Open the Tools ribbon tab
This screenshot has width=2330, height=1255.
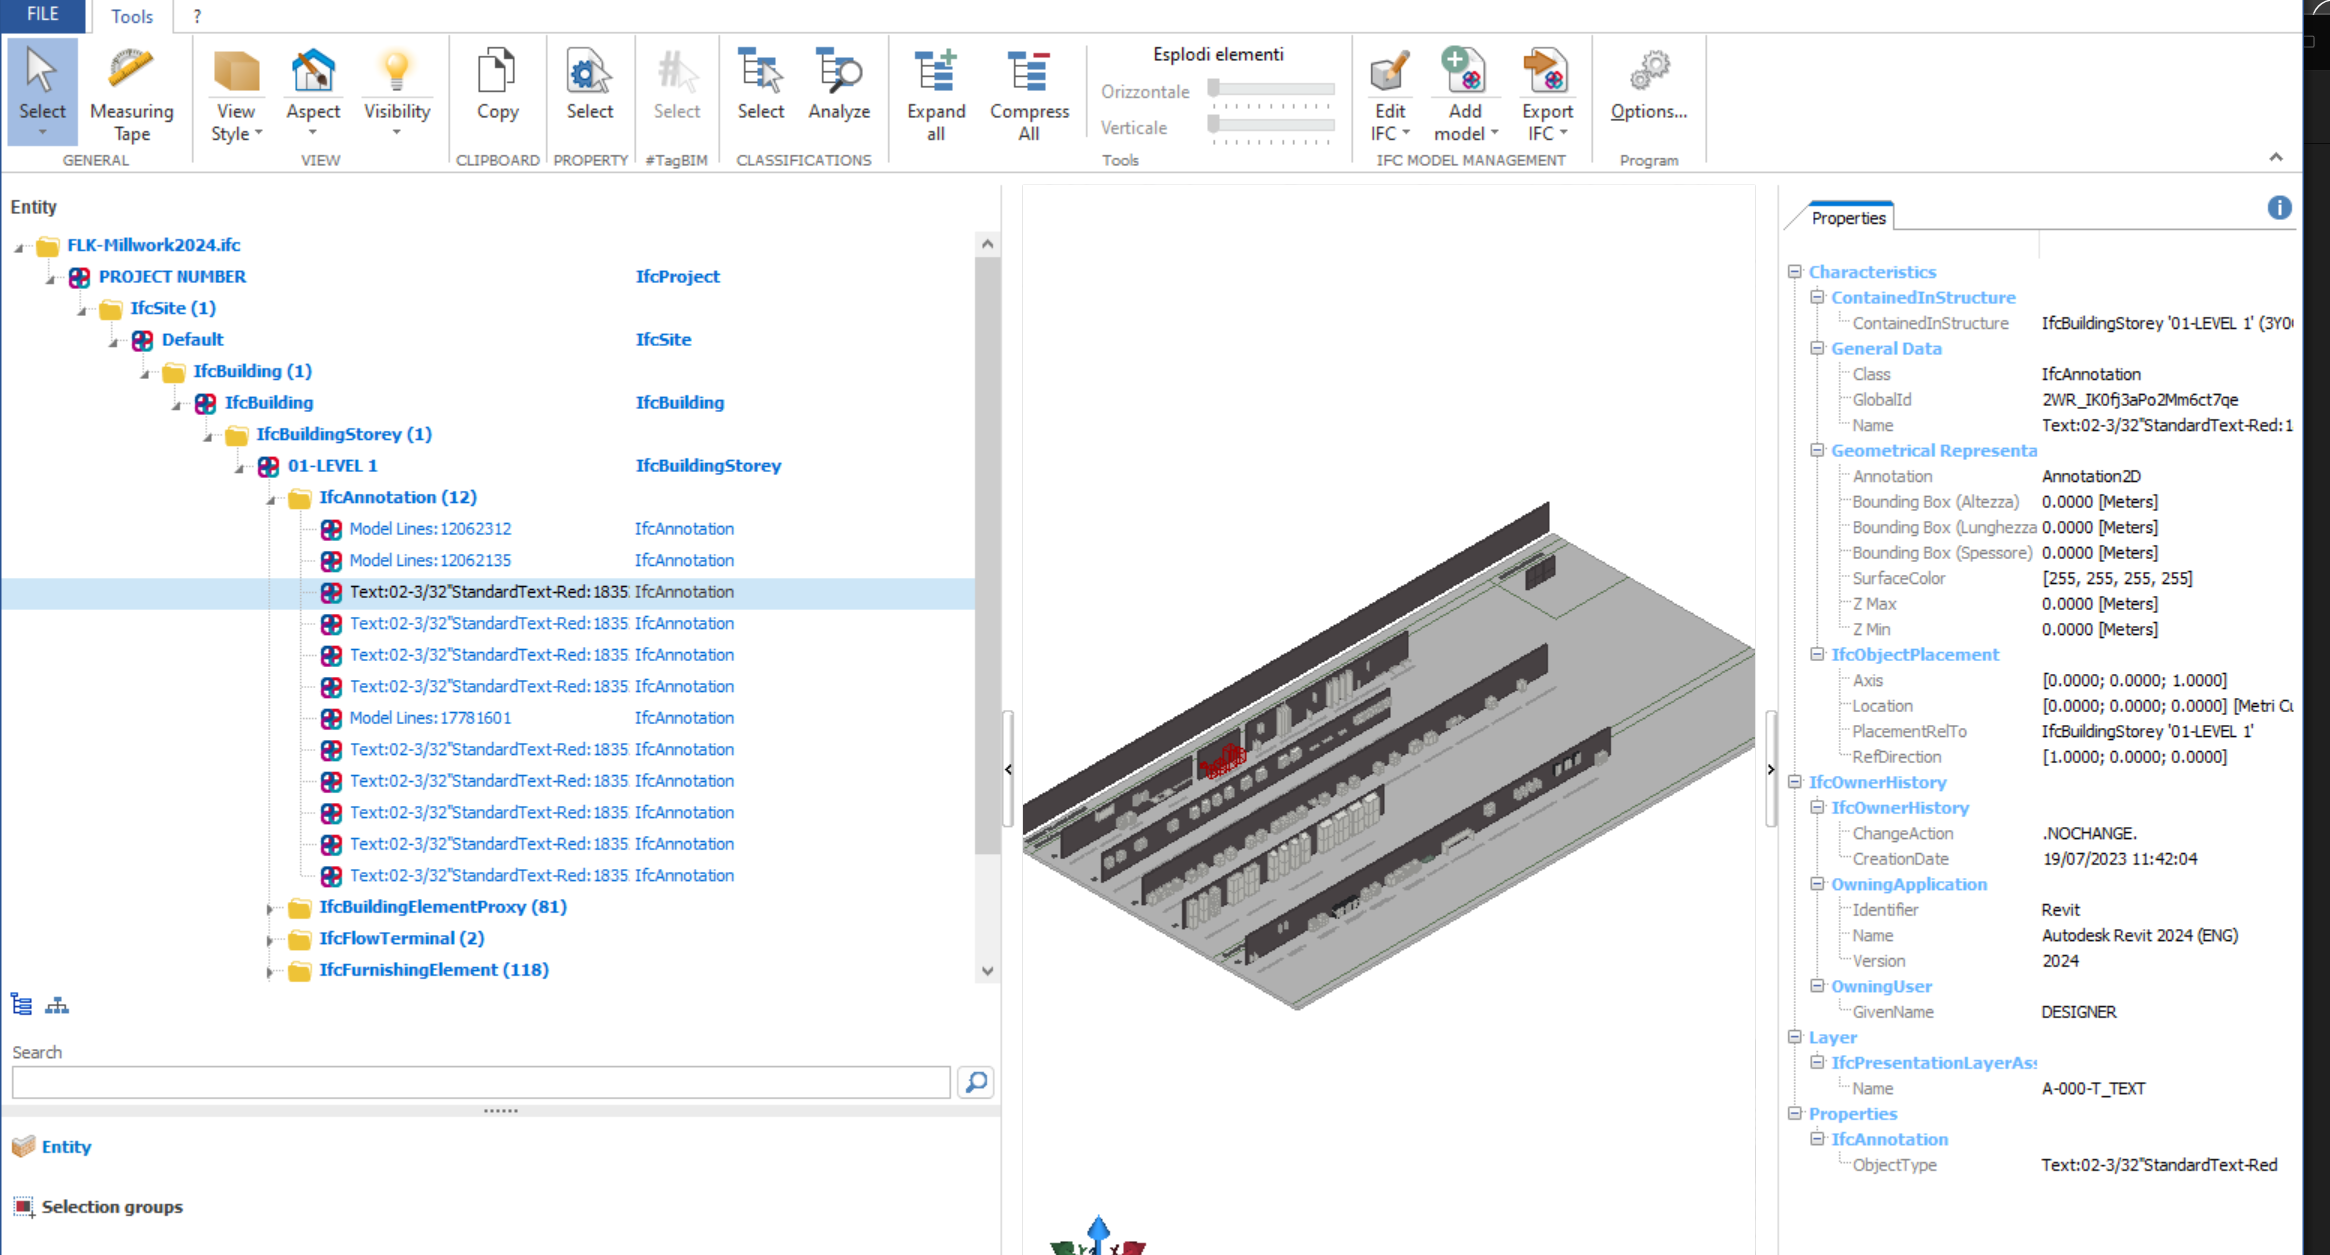[x=131, y=15]
